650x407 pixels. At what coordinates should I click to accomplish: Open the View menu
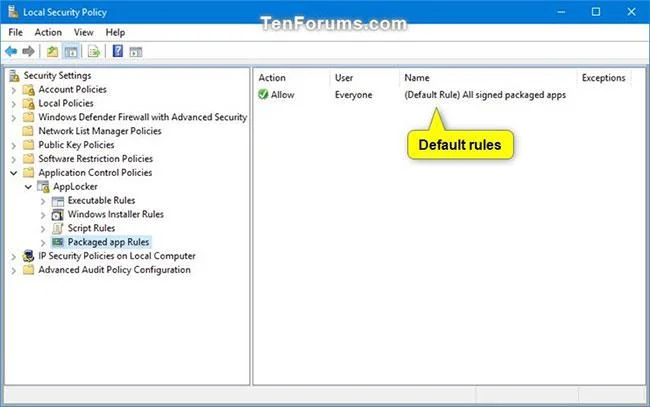click(83, 32)
